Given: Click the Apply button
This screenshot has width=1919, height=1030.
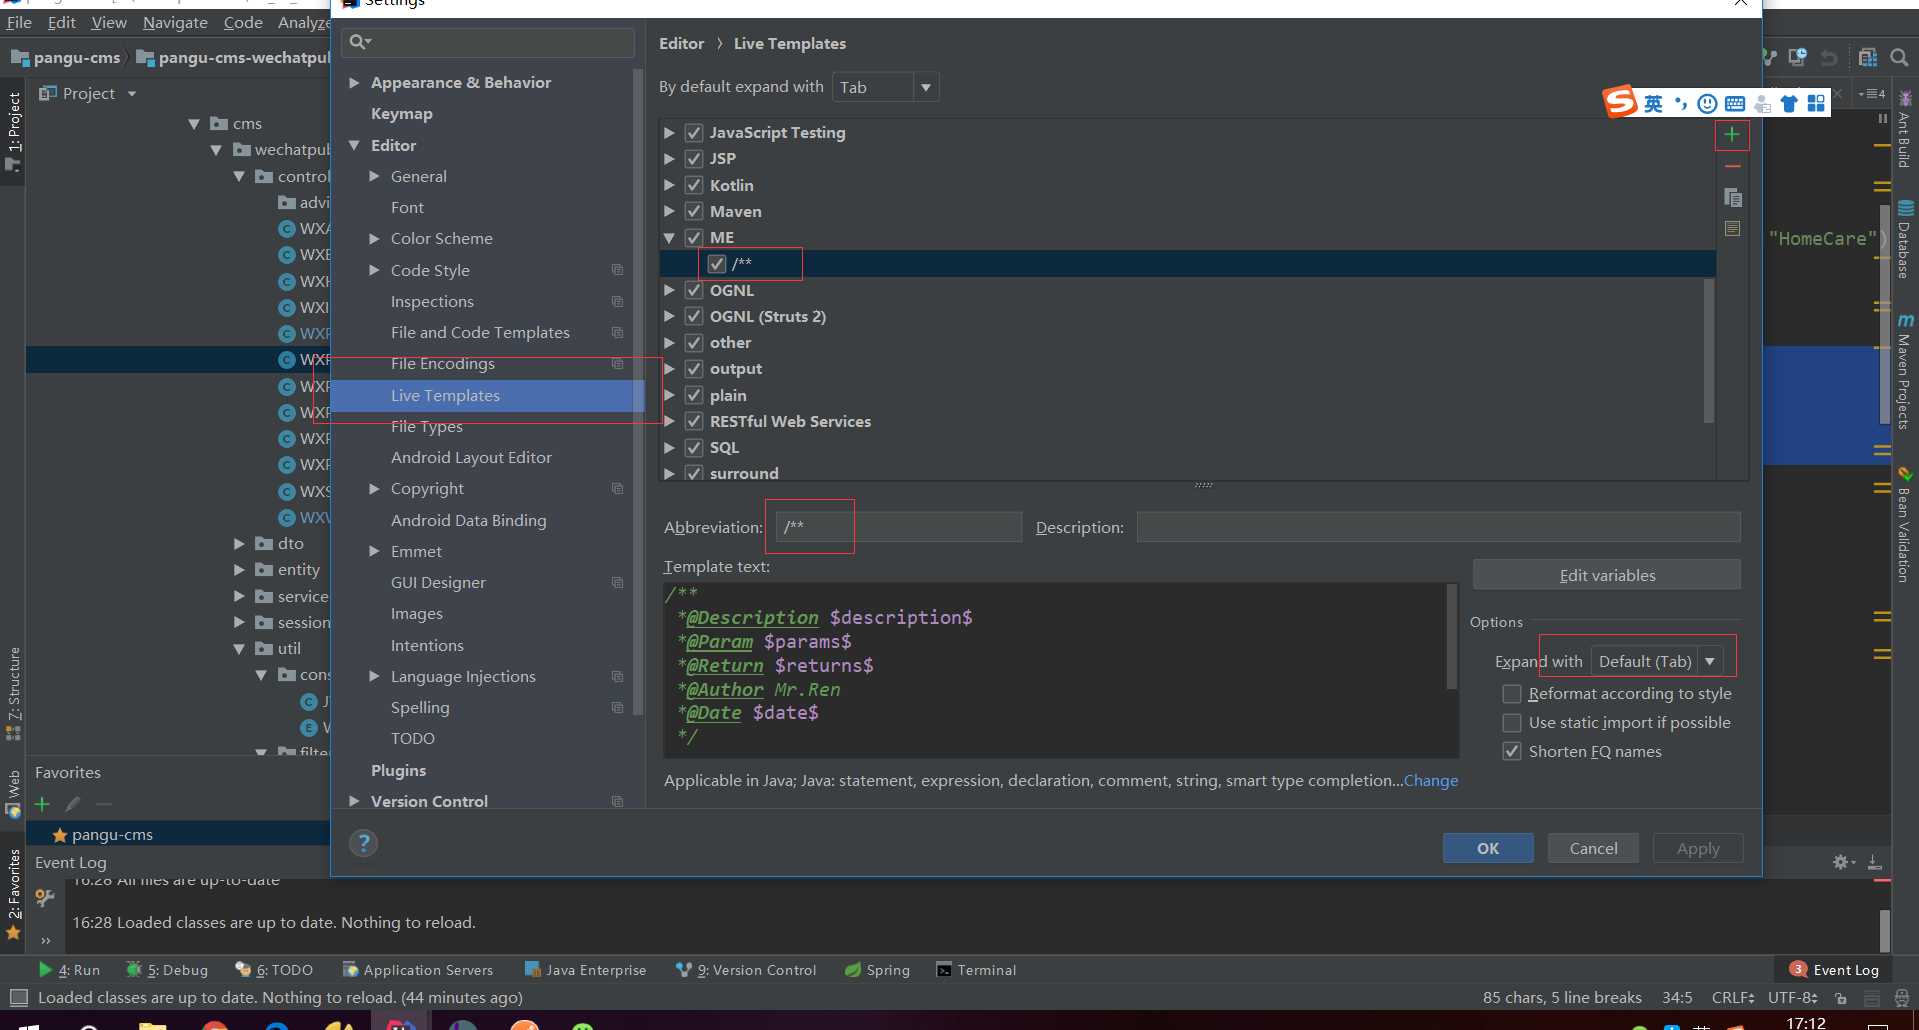Looking at the screenshot, I should pyautogui.click(x=1698, y=848).
